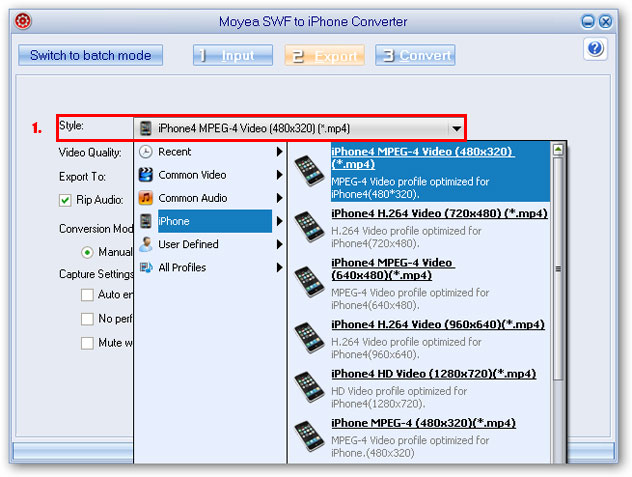Open the Recent profiles menu item

point(210,152)
